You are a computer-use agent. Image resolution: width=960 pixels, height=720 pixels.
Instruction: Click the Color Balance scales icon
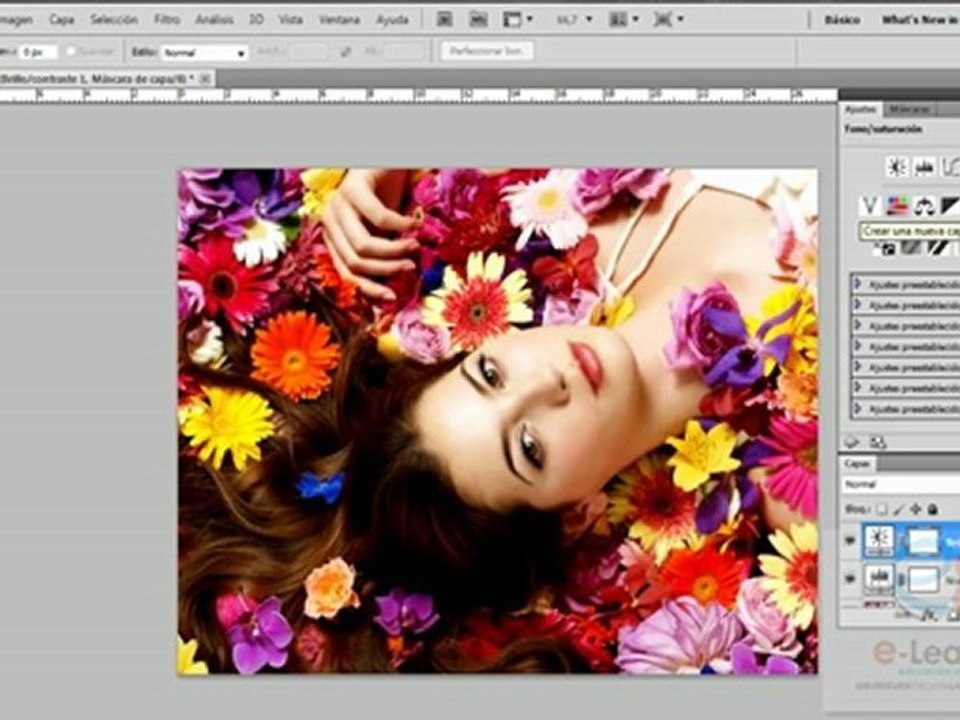coord(924,206)
